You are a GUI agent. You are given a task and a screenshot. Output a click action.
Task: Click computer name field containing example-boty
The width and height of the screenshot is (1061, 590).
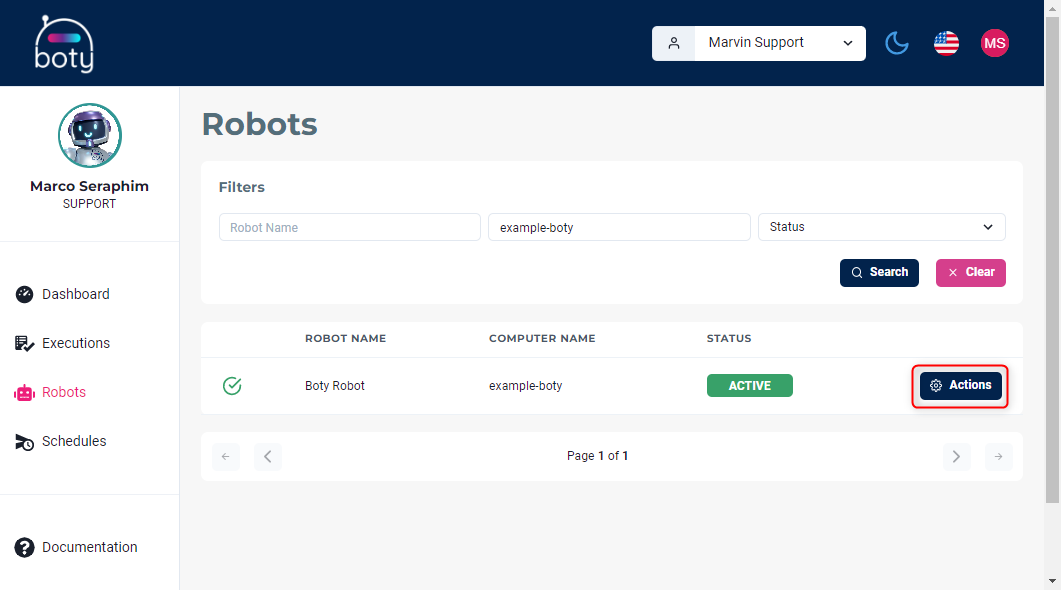tap(618, 227)
